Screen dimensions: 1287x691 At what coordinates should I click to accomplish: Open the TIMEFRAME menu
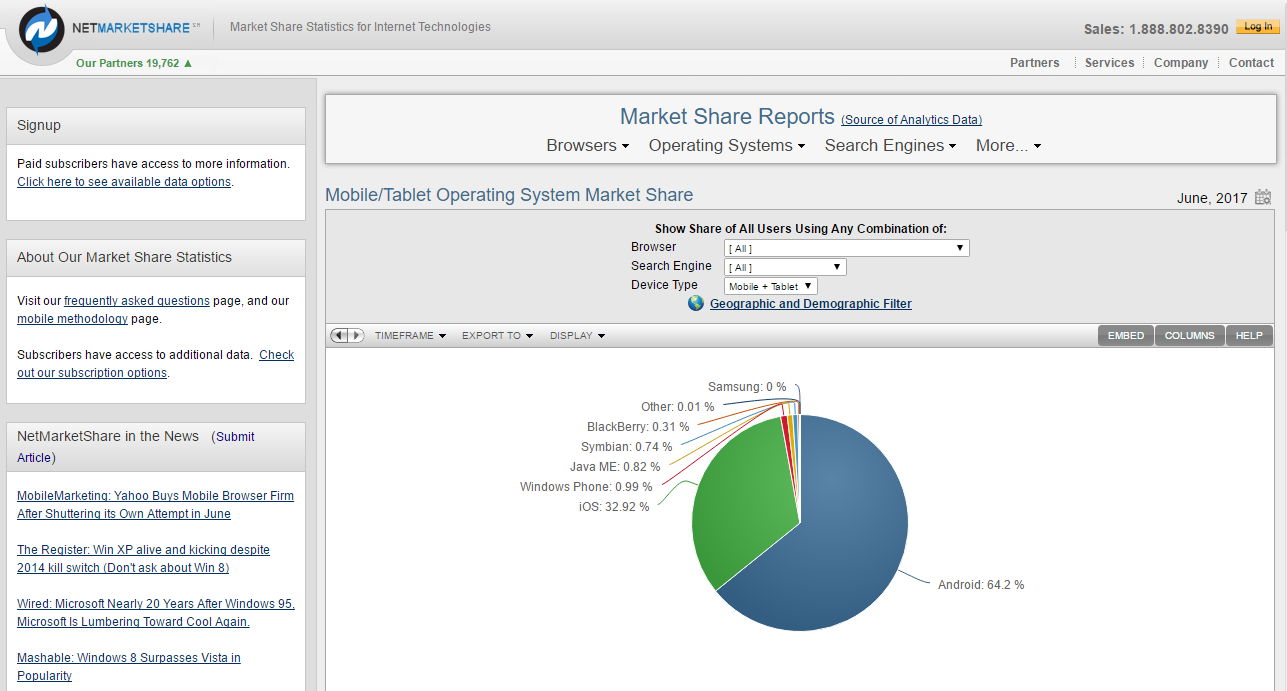[x=410, y=336]
